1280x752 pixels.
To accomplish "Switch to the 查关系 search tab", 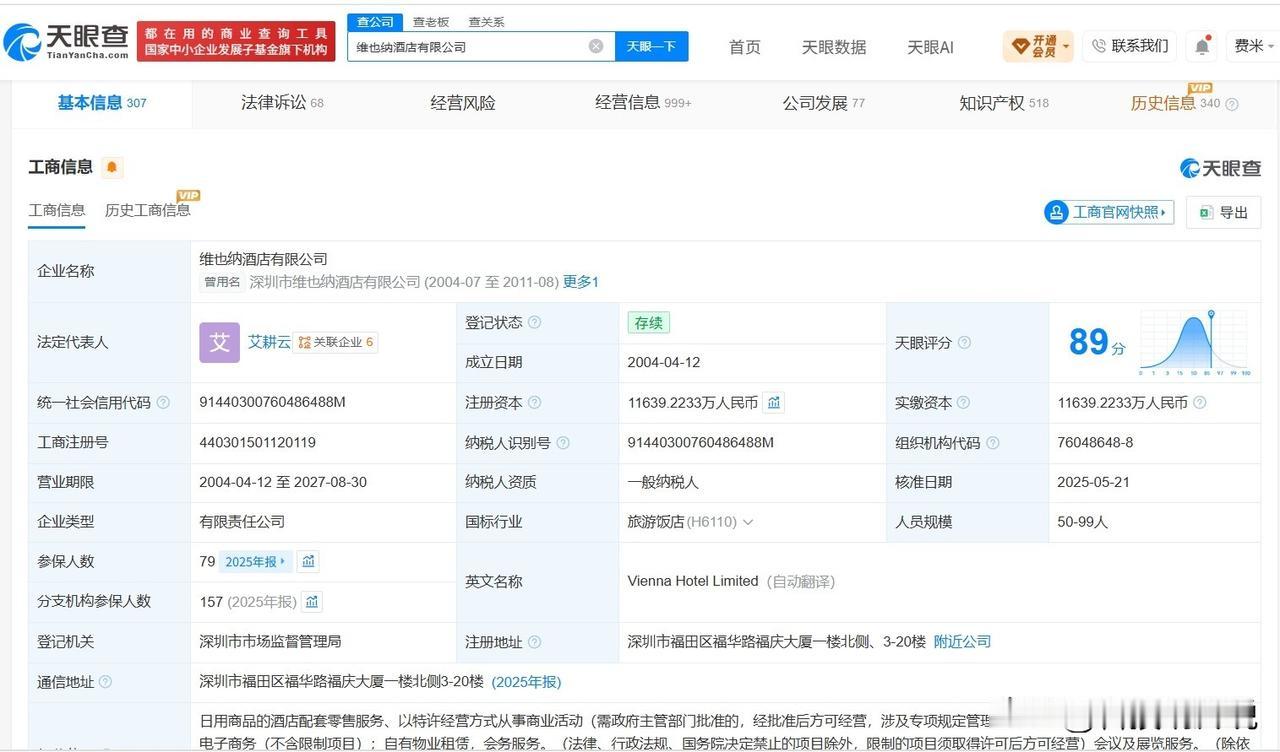I will (x=487, y=22).
